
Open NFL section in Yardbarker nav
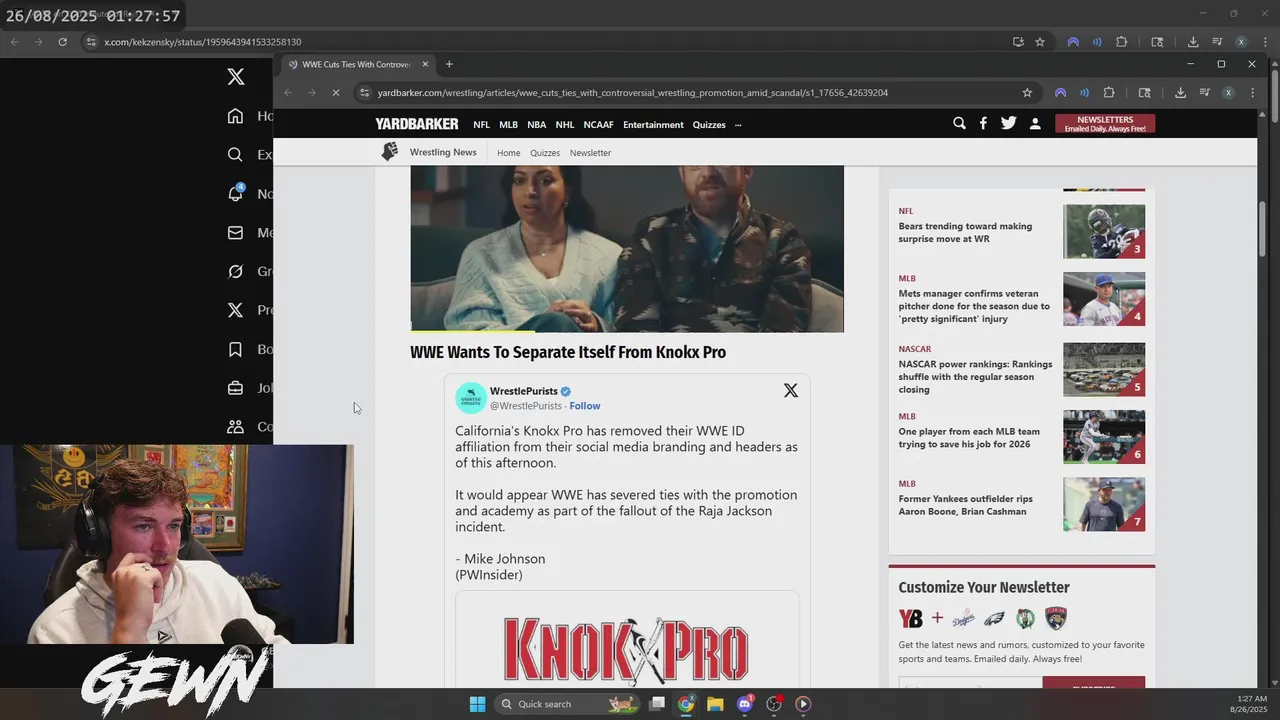pos(481,125)
